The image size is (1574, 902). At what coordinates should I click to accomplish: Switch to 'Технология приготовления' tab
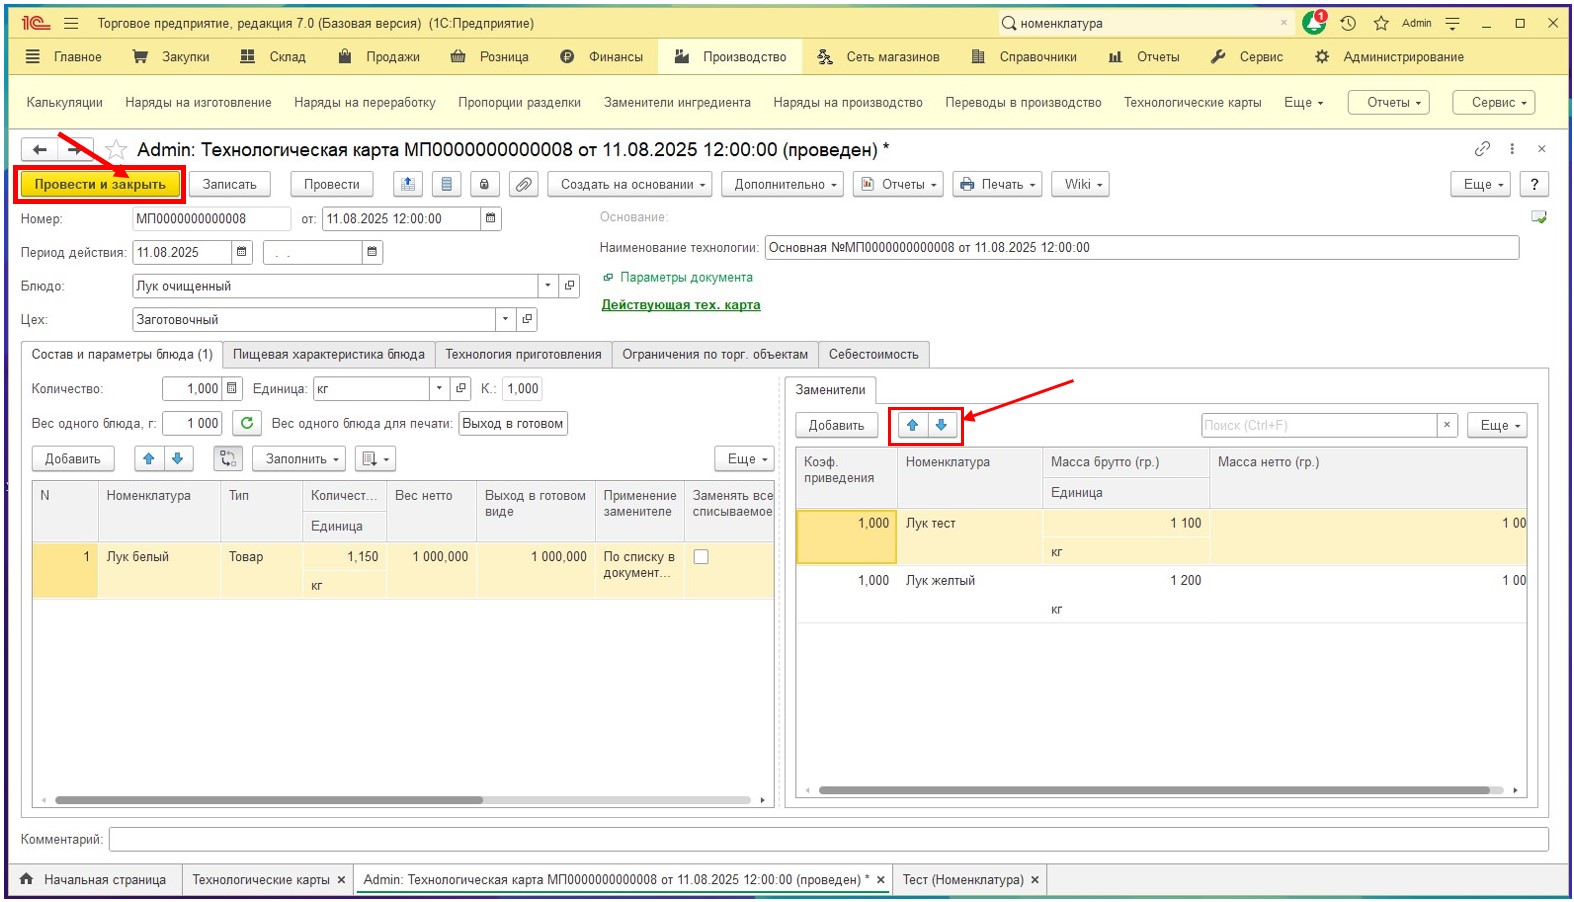point(523,354)
